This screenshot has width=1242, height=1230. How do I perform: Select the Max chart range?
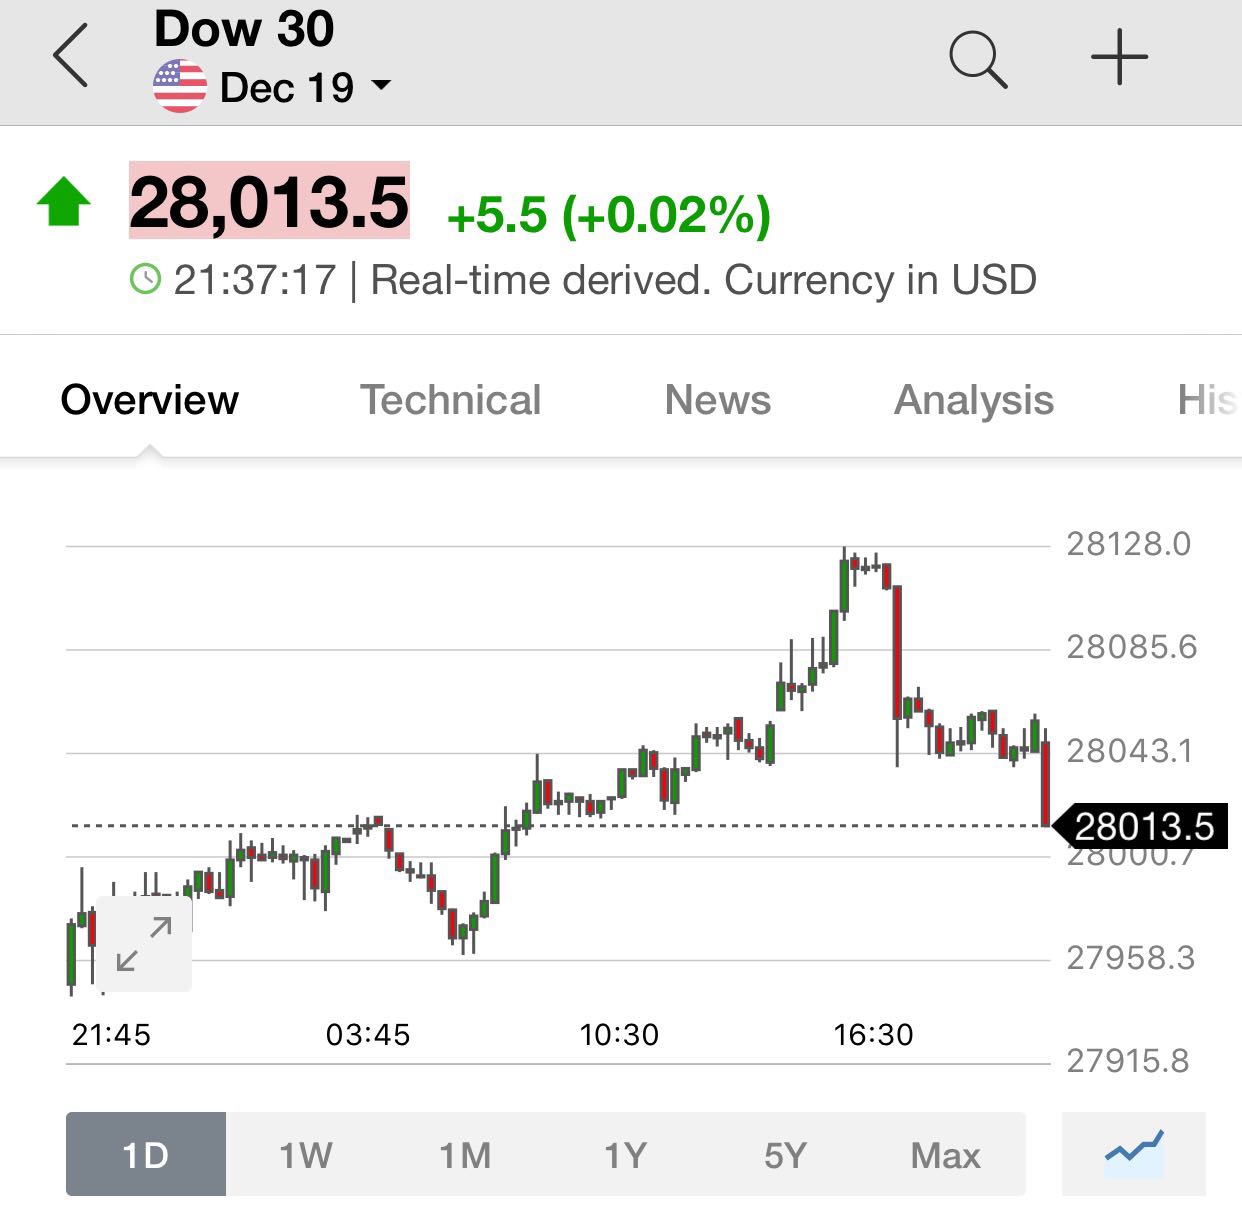coord(946,1155)
